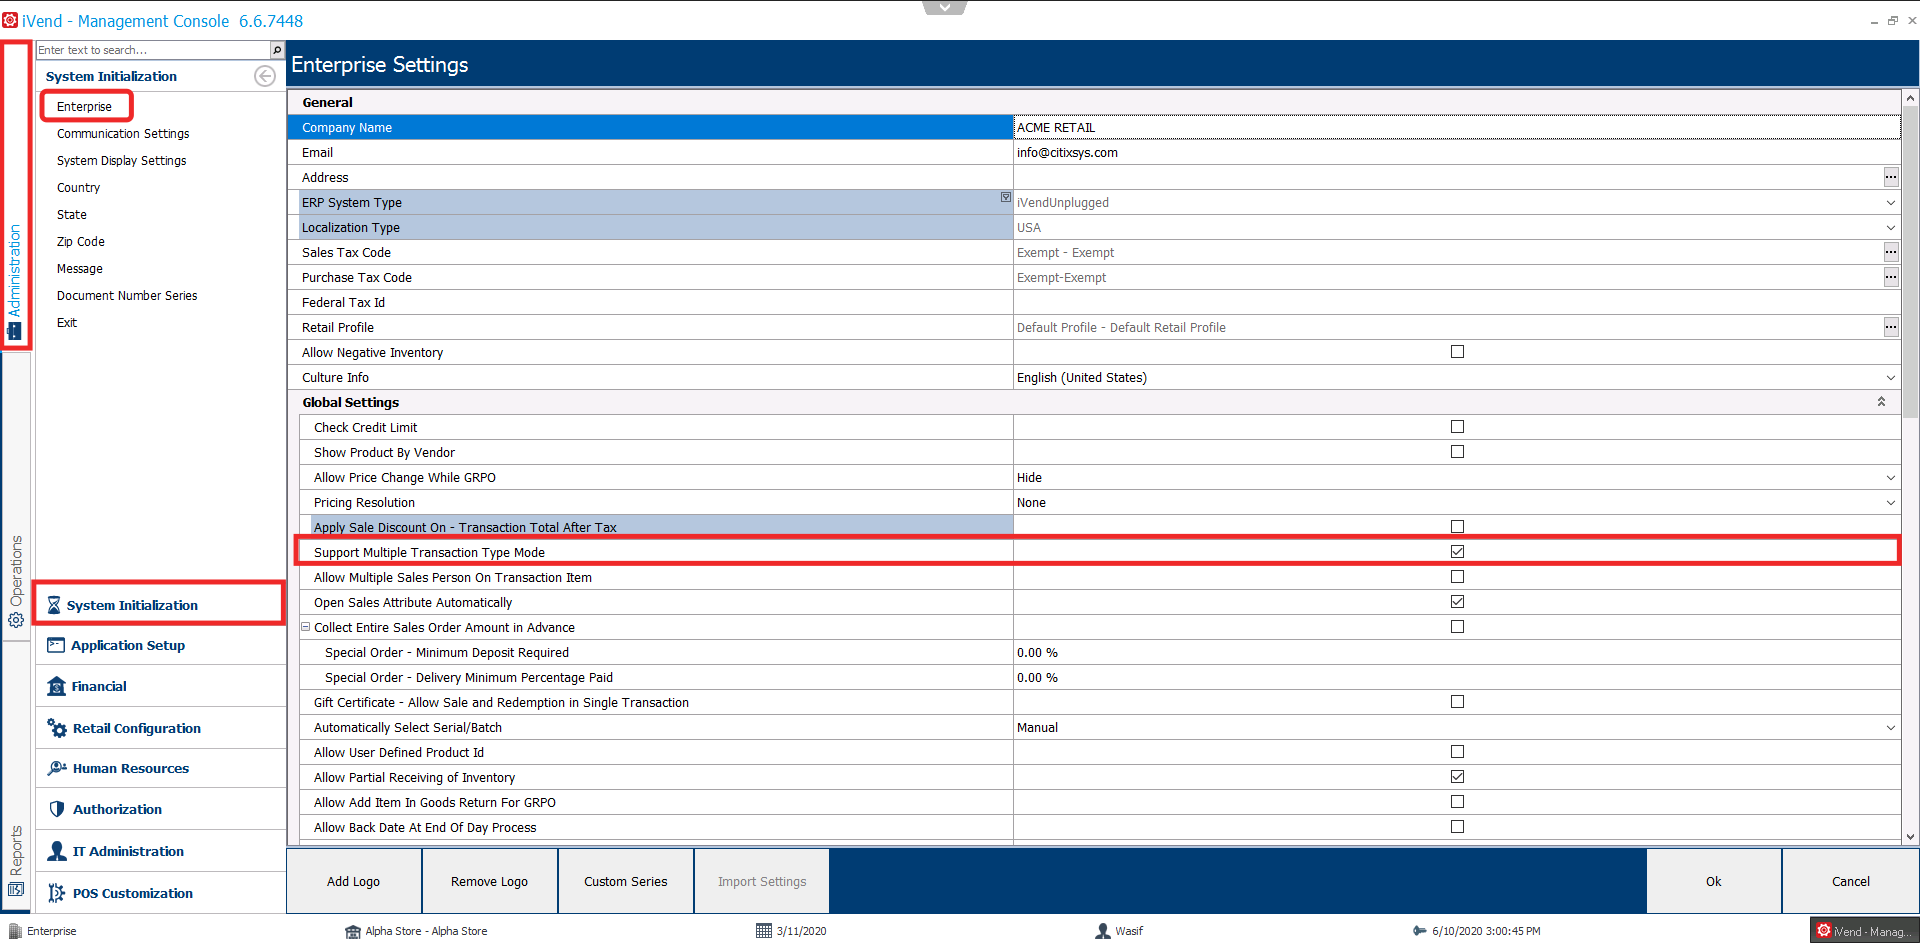Click the iVend app logo icon
1920x943 pixels.
point(10,20)
